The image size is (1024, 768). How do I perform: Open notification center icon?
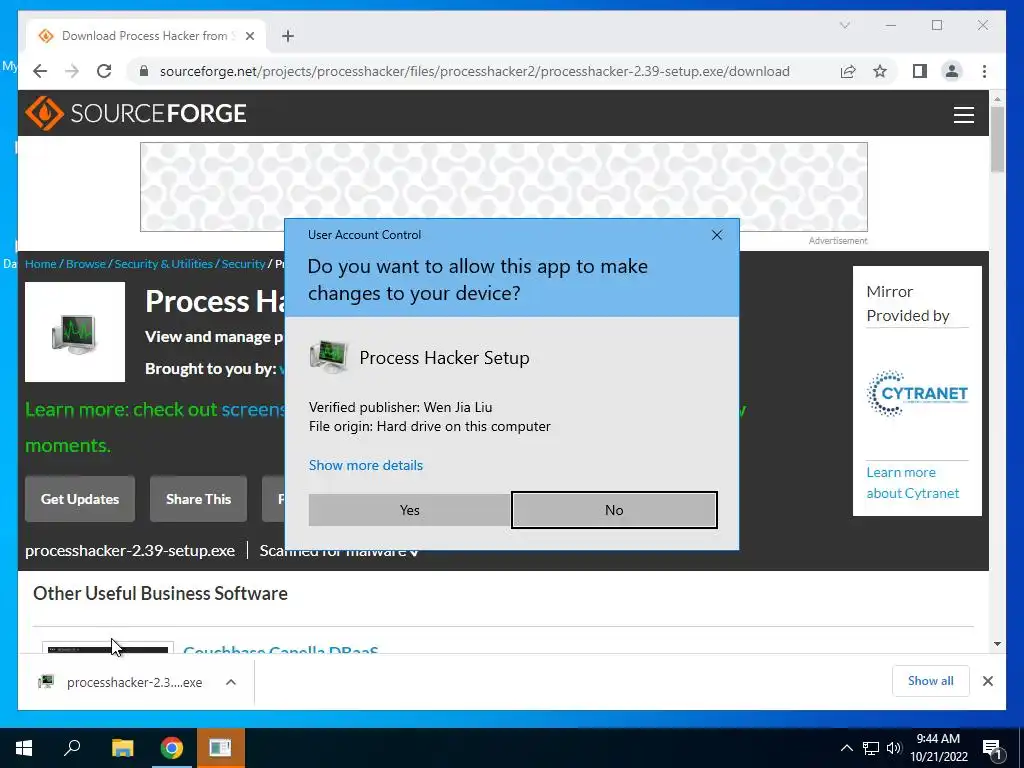pyautogui.click(x=992, y=748)
